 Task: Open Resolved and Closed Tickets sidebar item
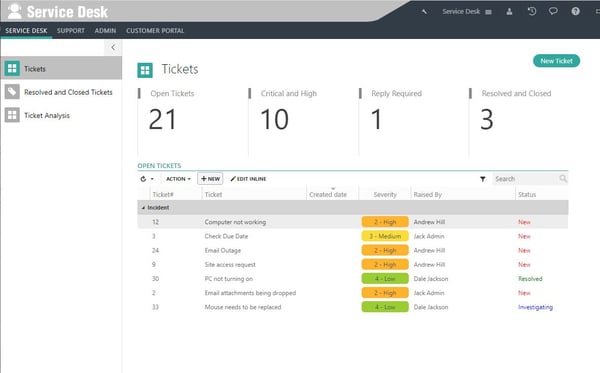coord(61,92)
